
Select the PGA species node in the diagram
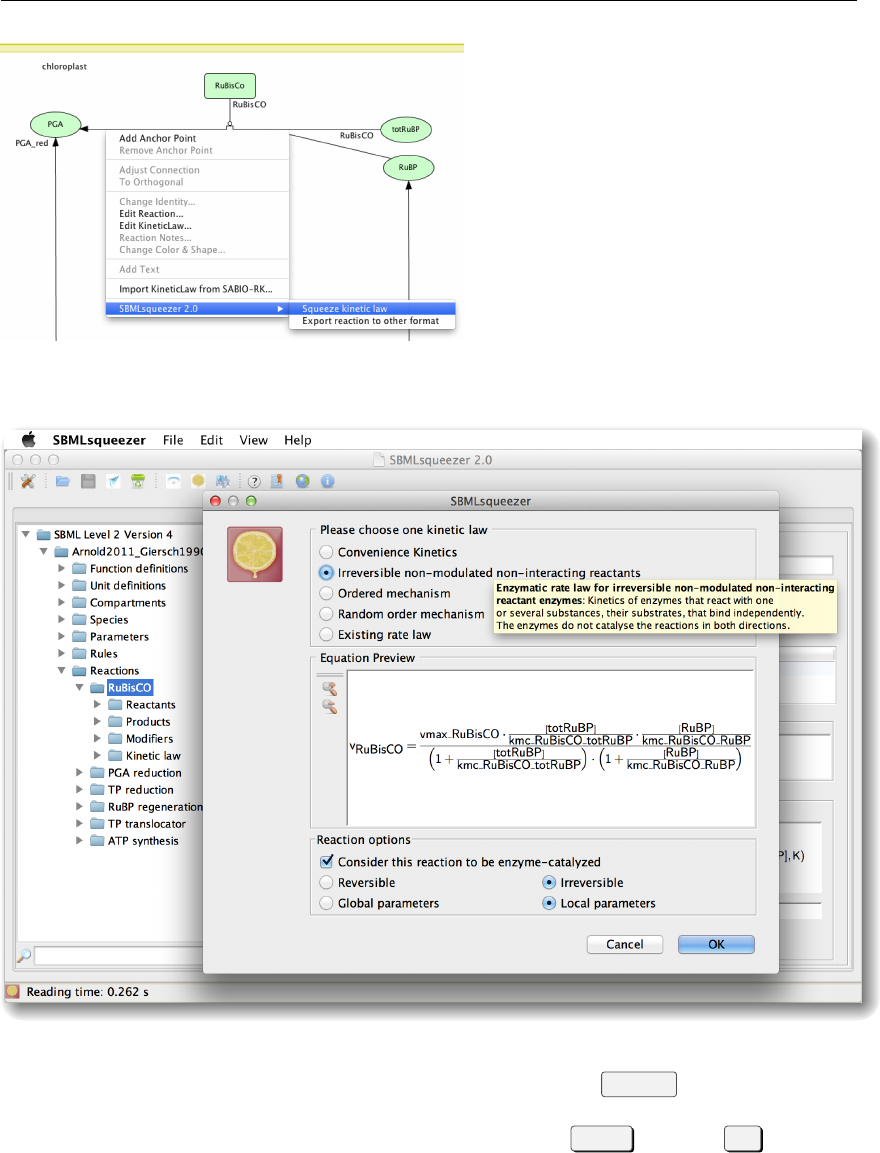coord(55,124)
